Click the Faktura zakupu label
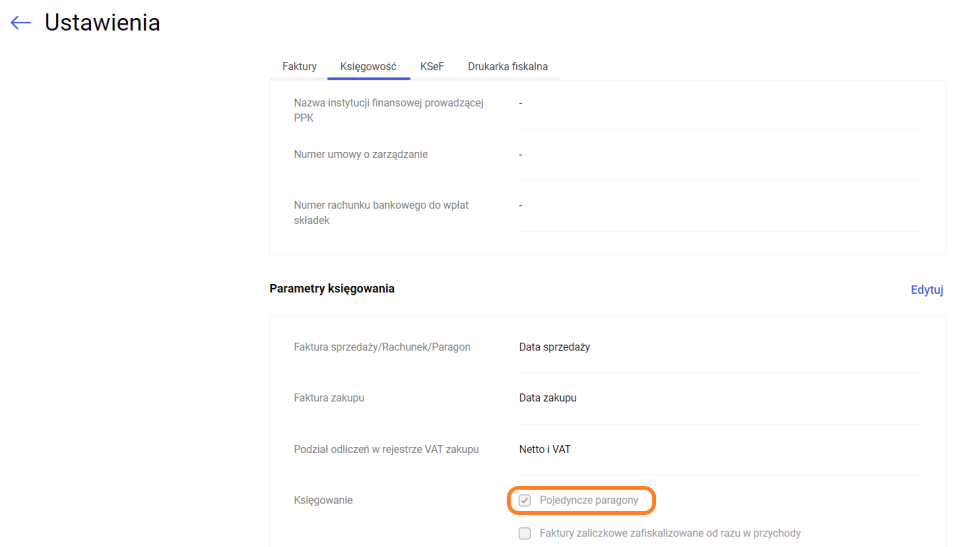Screen dimensions: 961x547 [x=329, y=398]
